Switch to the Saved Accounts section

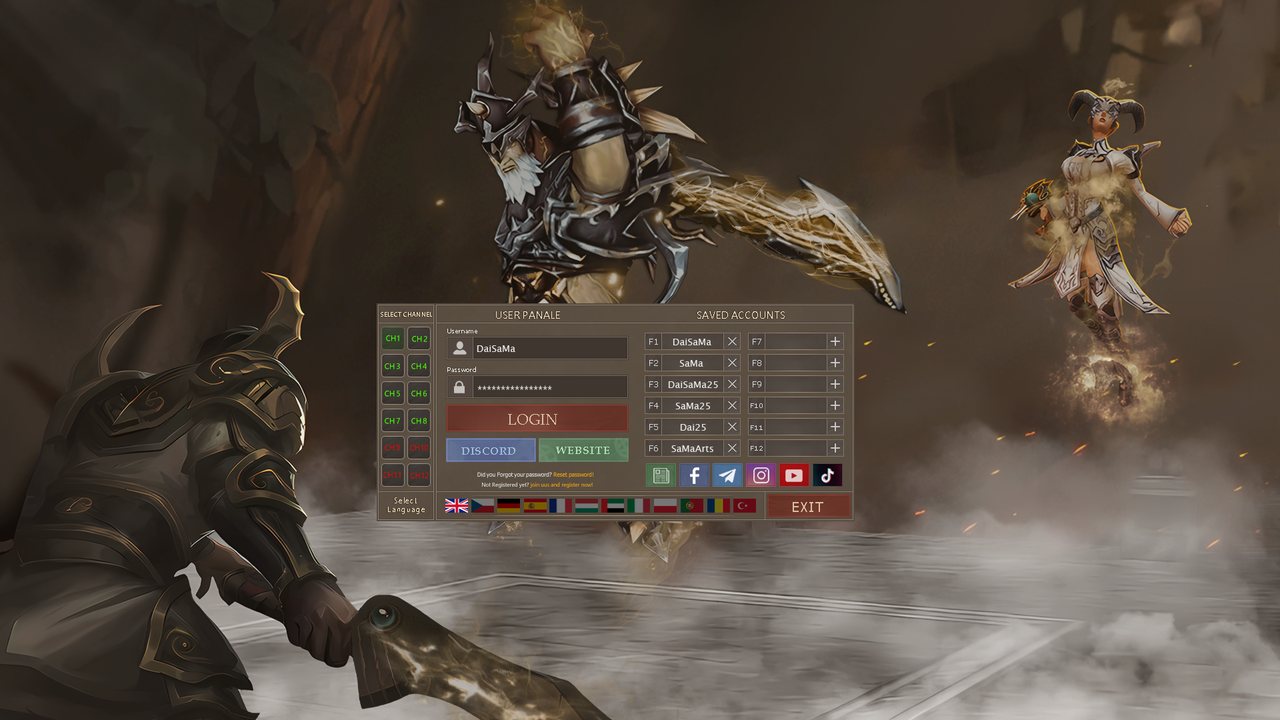click(x=739, y=314)
